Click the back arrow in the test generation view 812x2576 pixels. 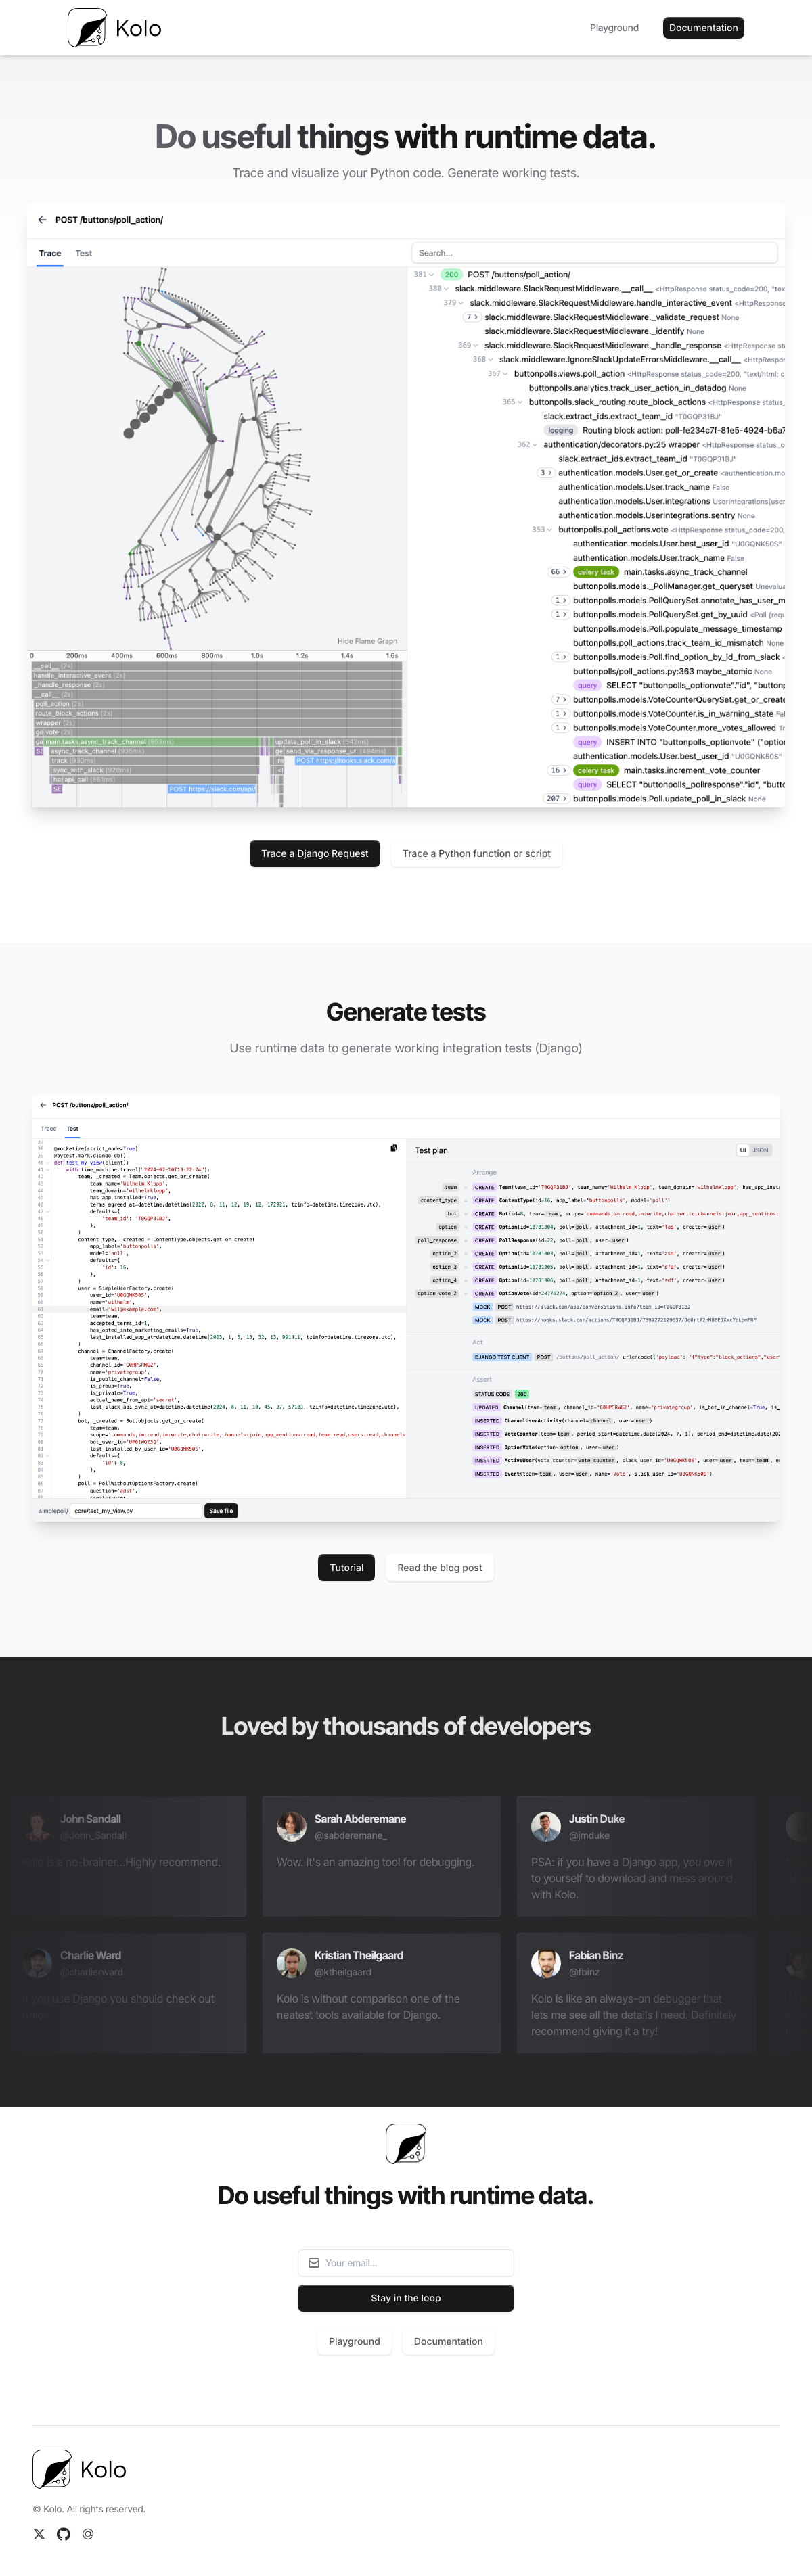(43, 1105)
